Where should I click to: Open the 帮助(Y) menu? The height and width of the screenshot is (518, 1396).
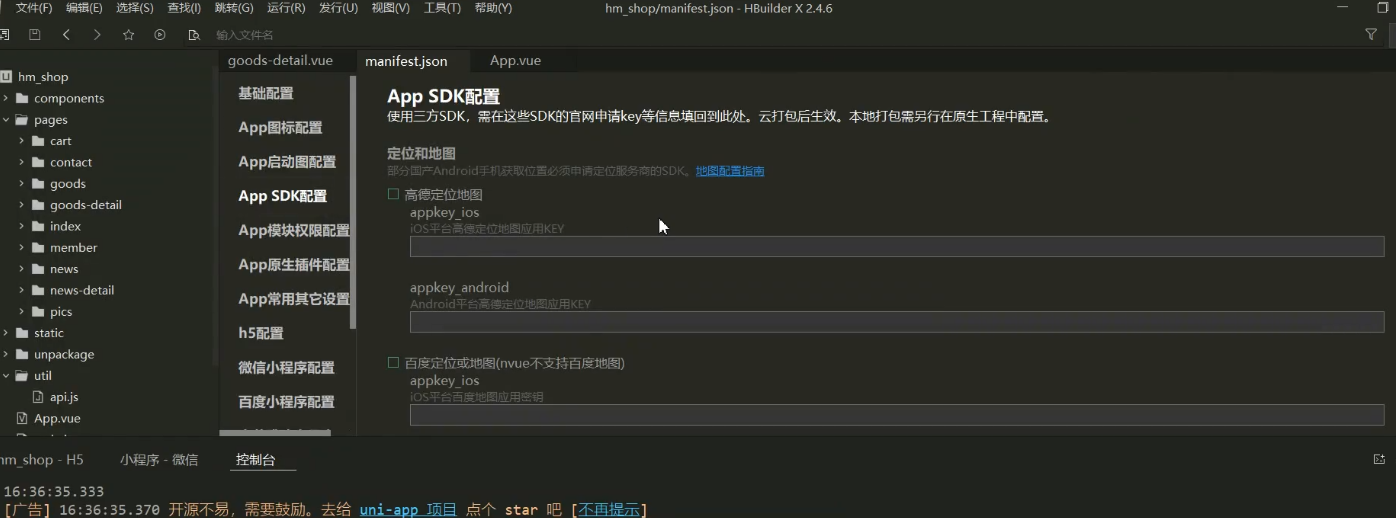493,8
